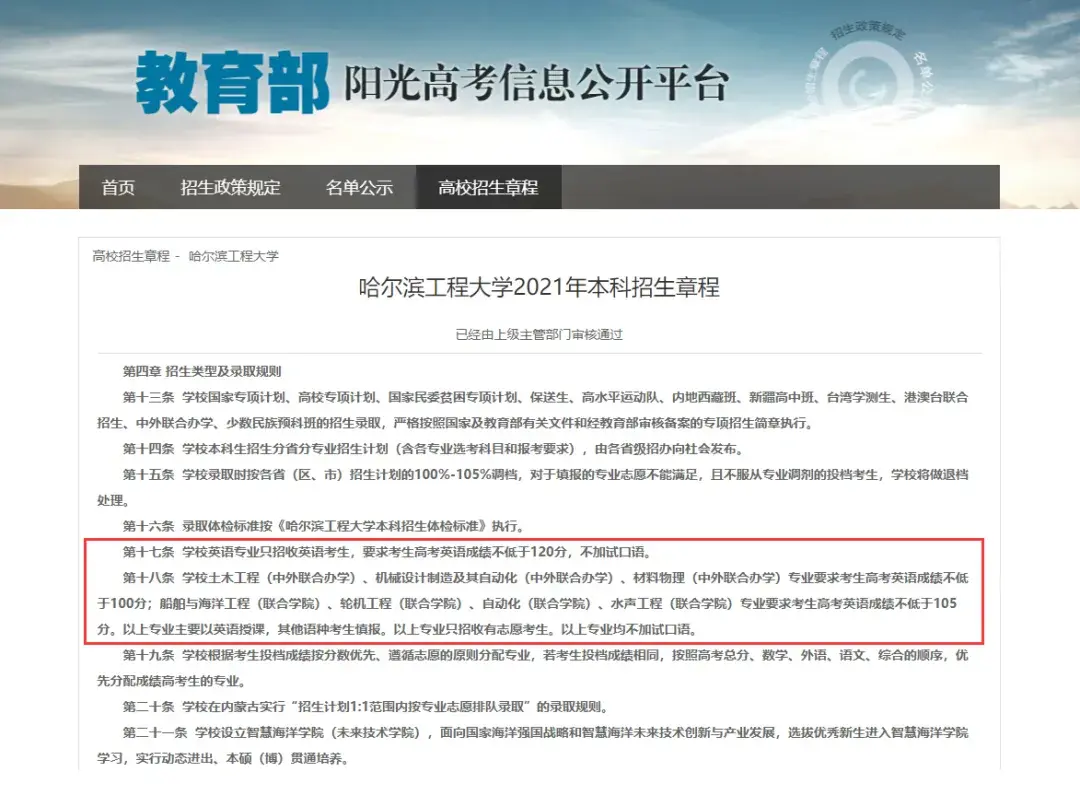Click the paragraph beginning 第十三条

pyautogui.click(x=532, y=410)
